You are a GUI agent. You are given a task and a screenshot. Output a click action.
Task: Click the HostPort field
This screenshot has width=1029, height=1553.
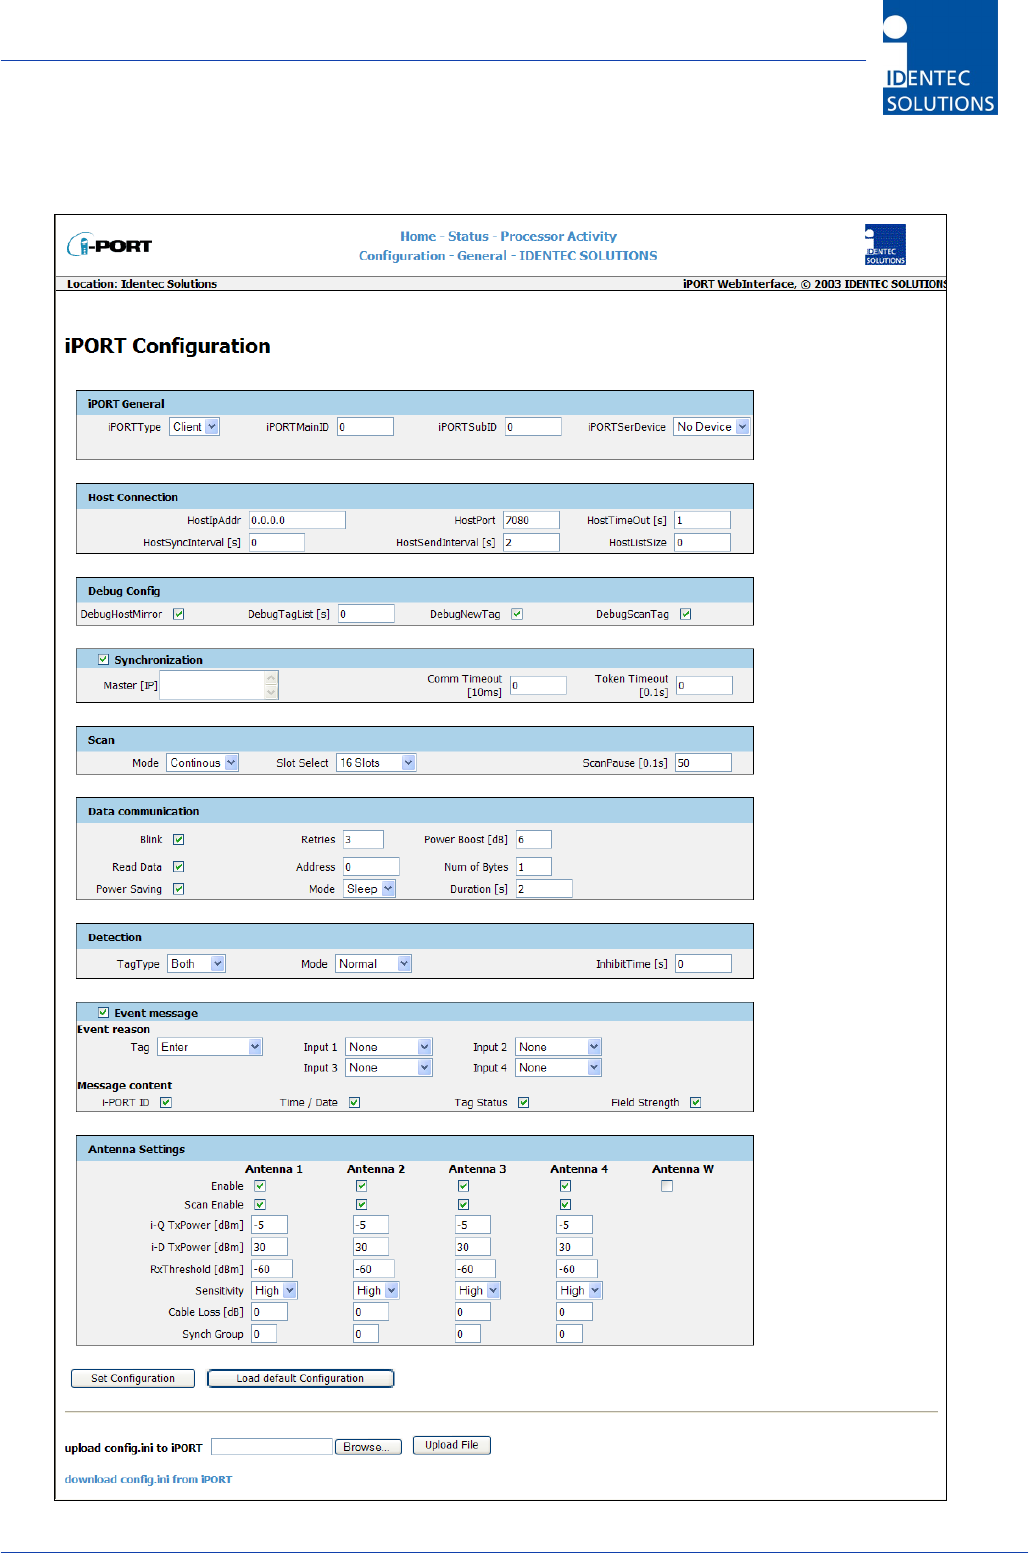[x=531, y=520]
